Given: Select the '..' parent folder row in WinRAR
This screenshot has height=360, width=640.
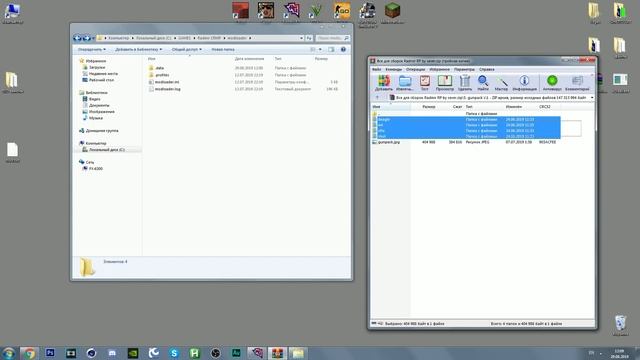Looking at the screenshot, I should [x=465, y=113].
